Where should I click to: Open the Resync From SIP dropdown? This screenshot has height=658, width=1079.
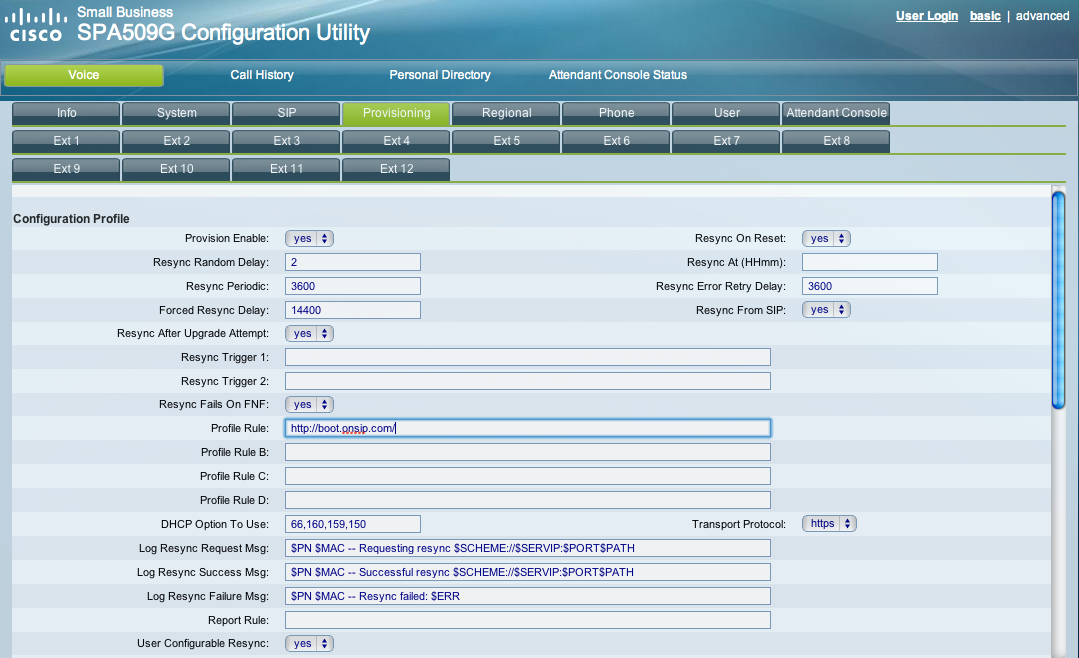[826, 310]
